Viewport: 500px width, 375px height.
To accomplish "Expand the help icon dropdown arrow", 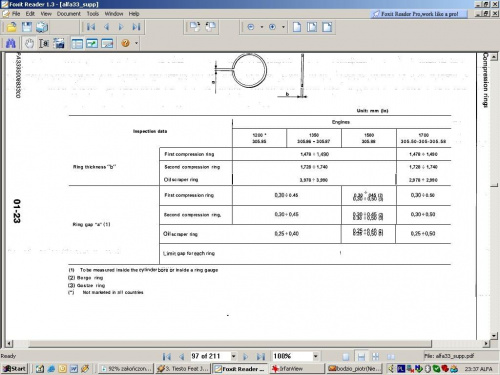I will point(136,43).
